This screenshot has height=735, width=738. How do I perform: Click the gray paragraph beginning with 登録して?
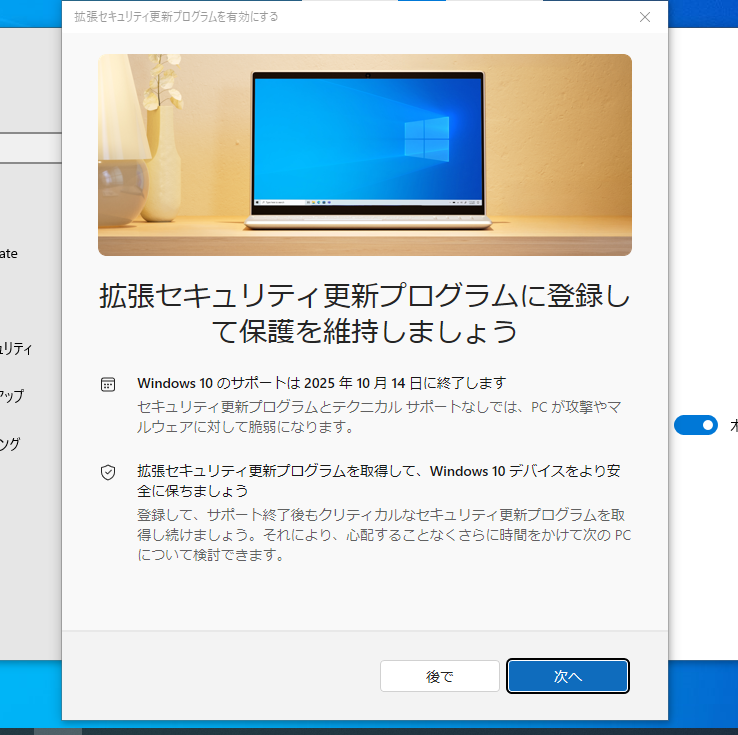383,534
